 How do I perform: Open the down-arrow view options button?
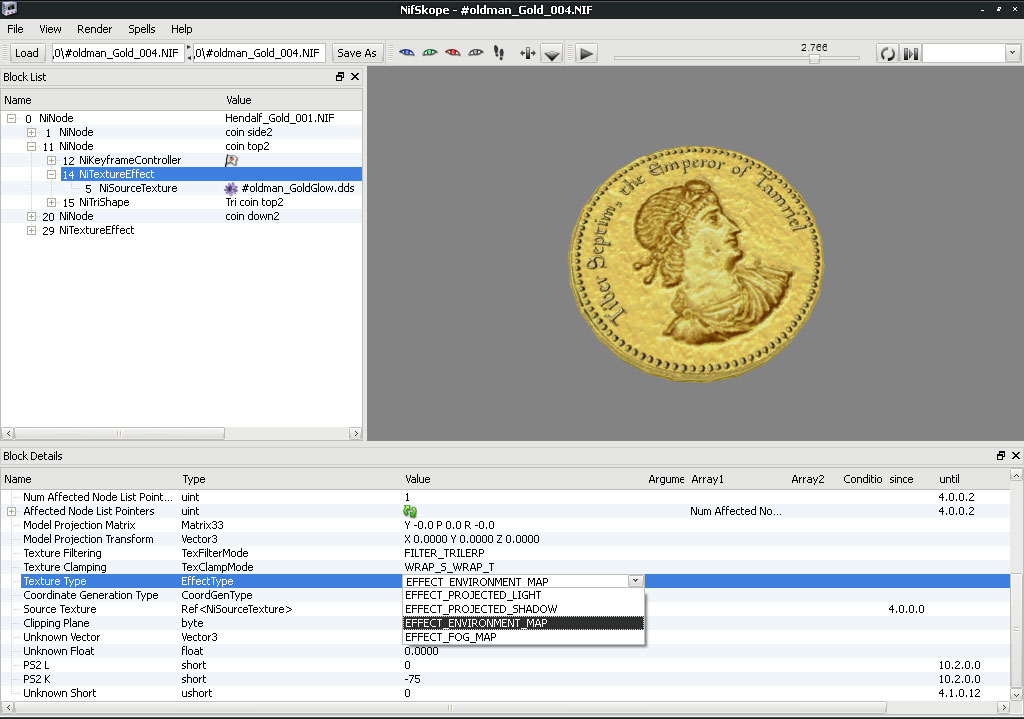[552, 54]
